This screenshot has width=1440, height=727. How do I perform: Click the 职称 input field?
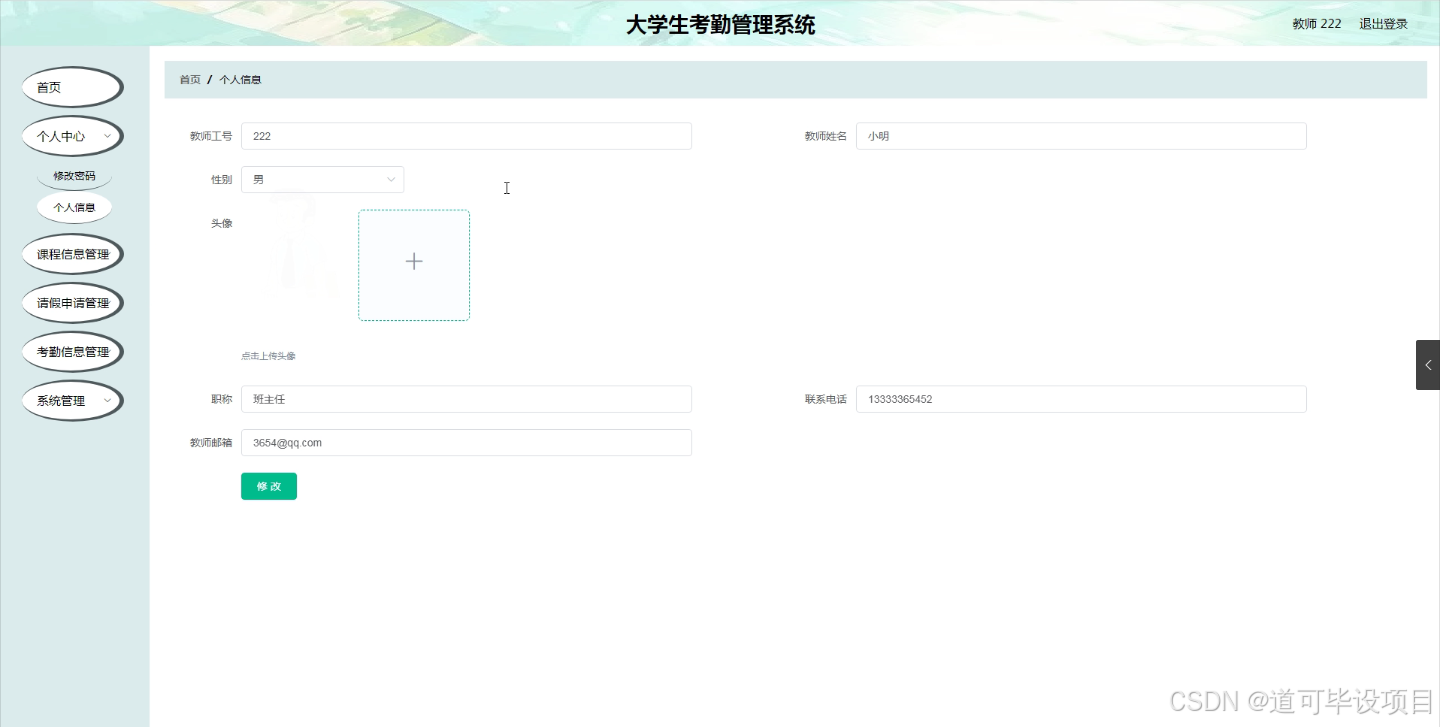466,399
